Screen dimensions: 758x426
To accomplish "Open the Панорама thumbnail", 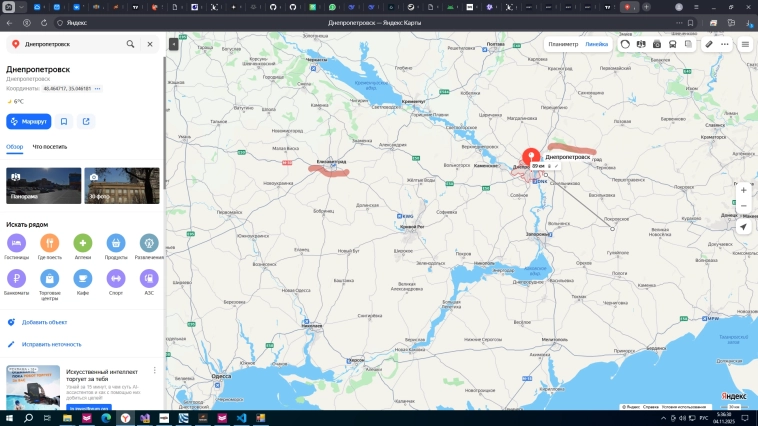I will [44, 186].
